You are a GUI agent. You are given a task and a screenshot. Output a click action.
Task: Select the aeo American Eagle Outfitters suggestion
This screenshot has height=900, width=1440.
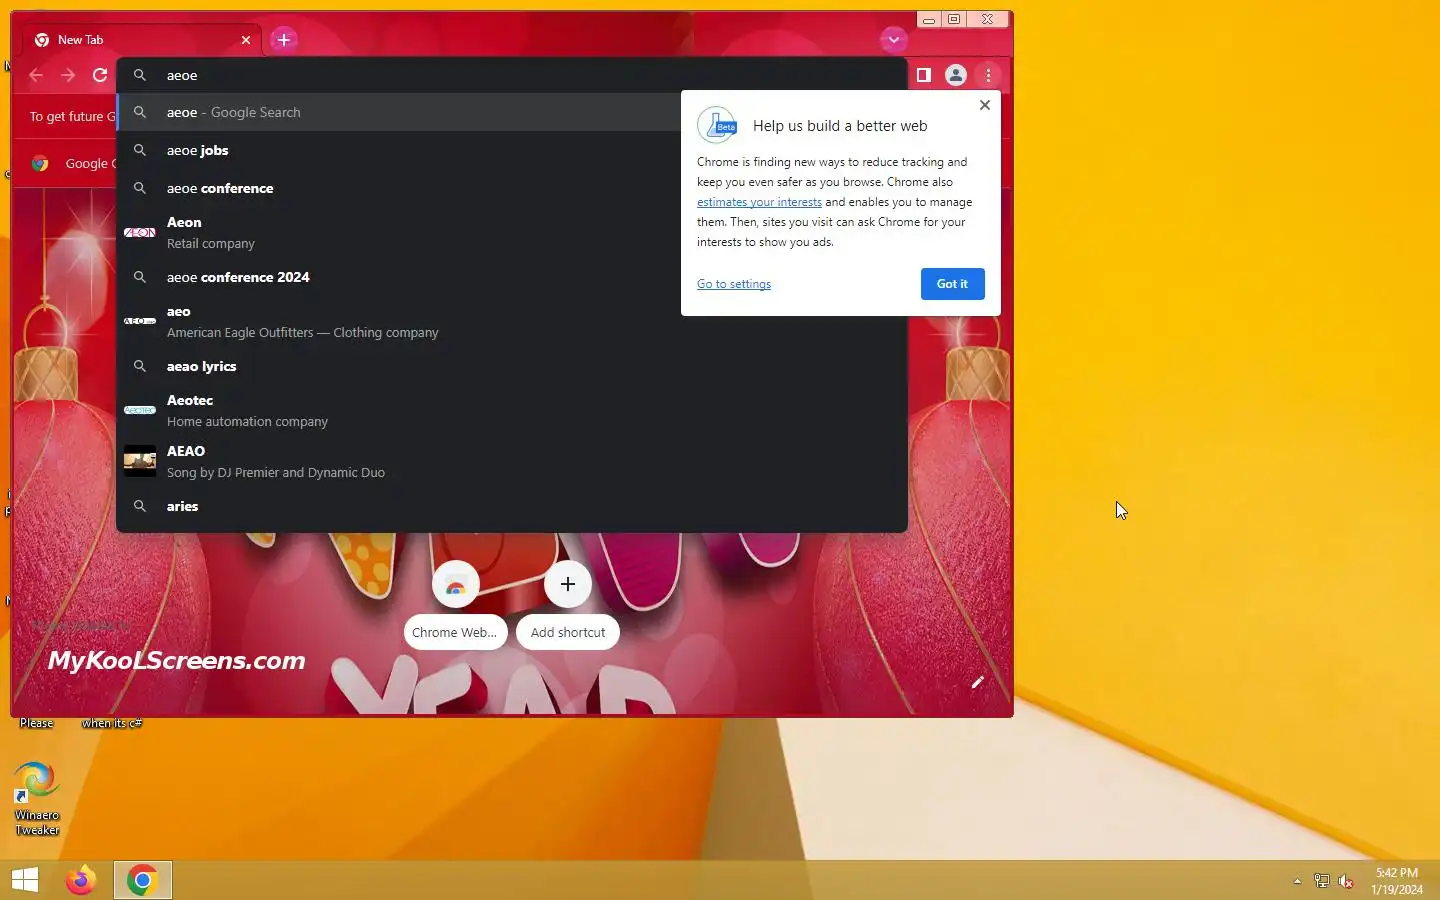512,321
